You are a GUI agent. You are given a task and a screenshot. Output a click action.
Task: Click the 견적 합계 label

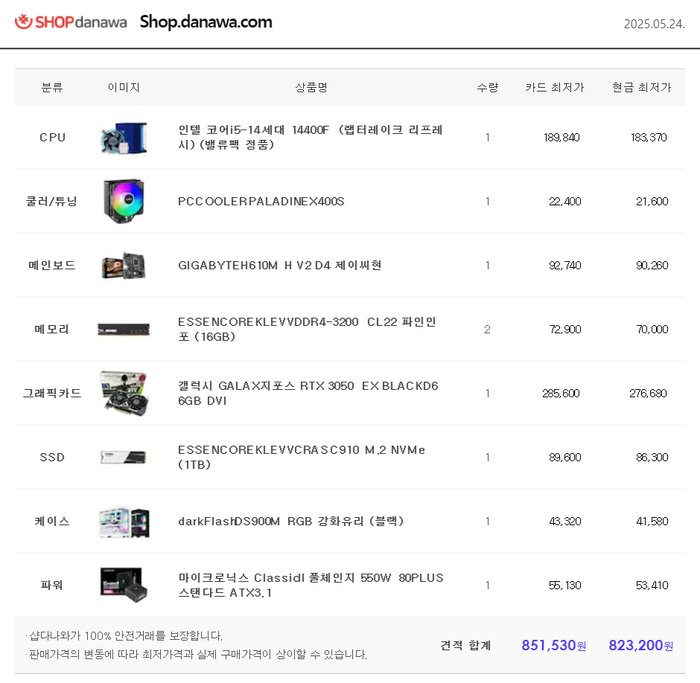(x=466, y=645)
